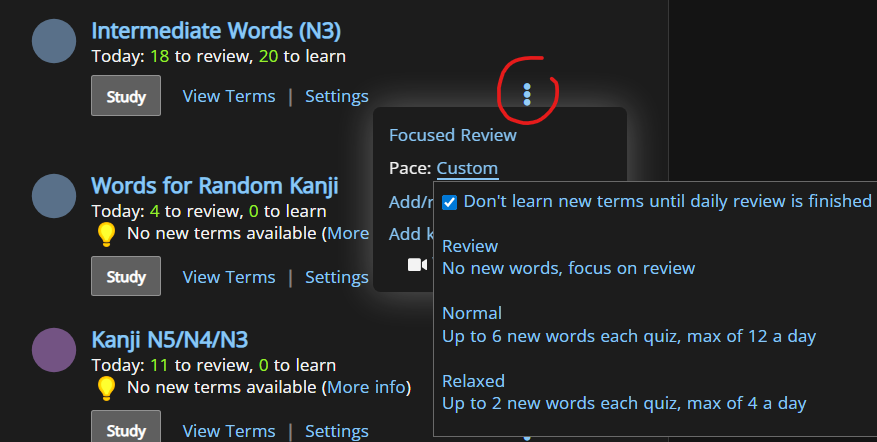Click the Words for Random Kanji avatar
This screenshot has height=442, width=877.
pyautogui.click(x=54, y=195)
